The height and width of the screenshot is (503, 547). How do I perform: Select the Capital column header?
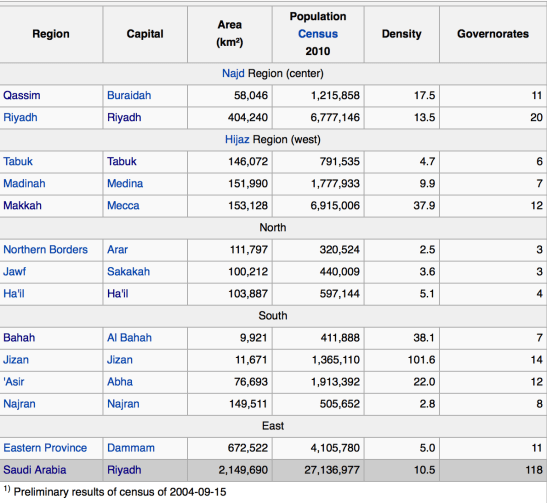[145, 34]
